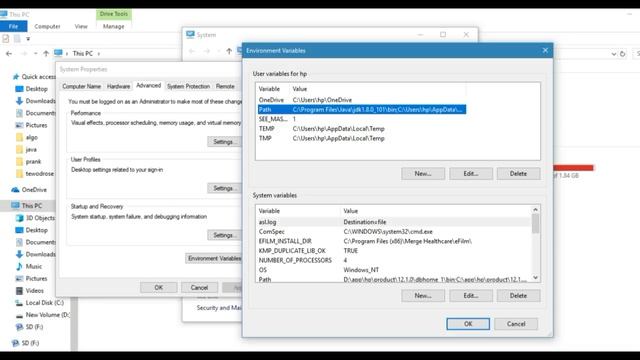Screen dimensions: 640x360
Task: Click the properties icon in quick access toolbar
Action: [6, 39]
